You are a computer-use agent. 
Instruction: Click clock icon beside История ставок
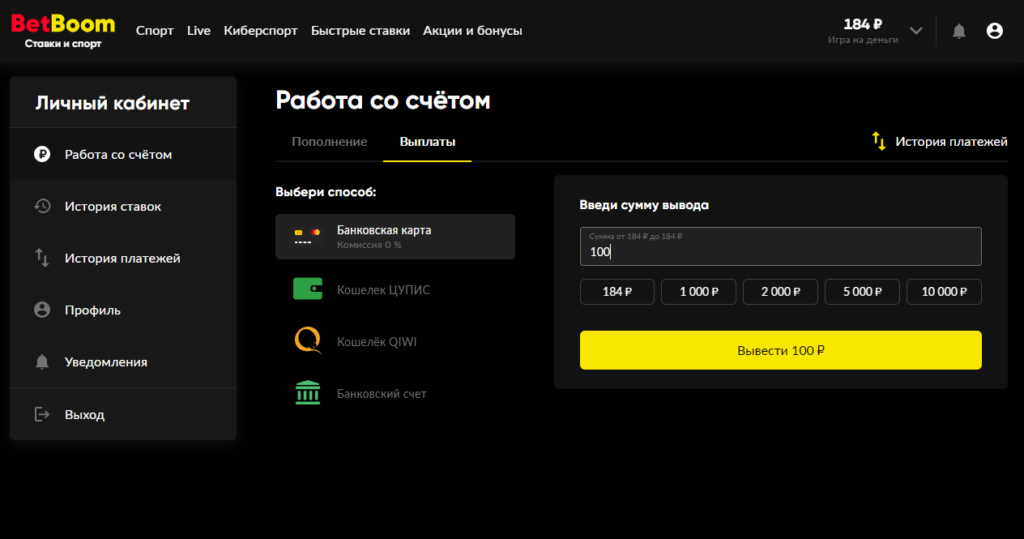point(42,206)
